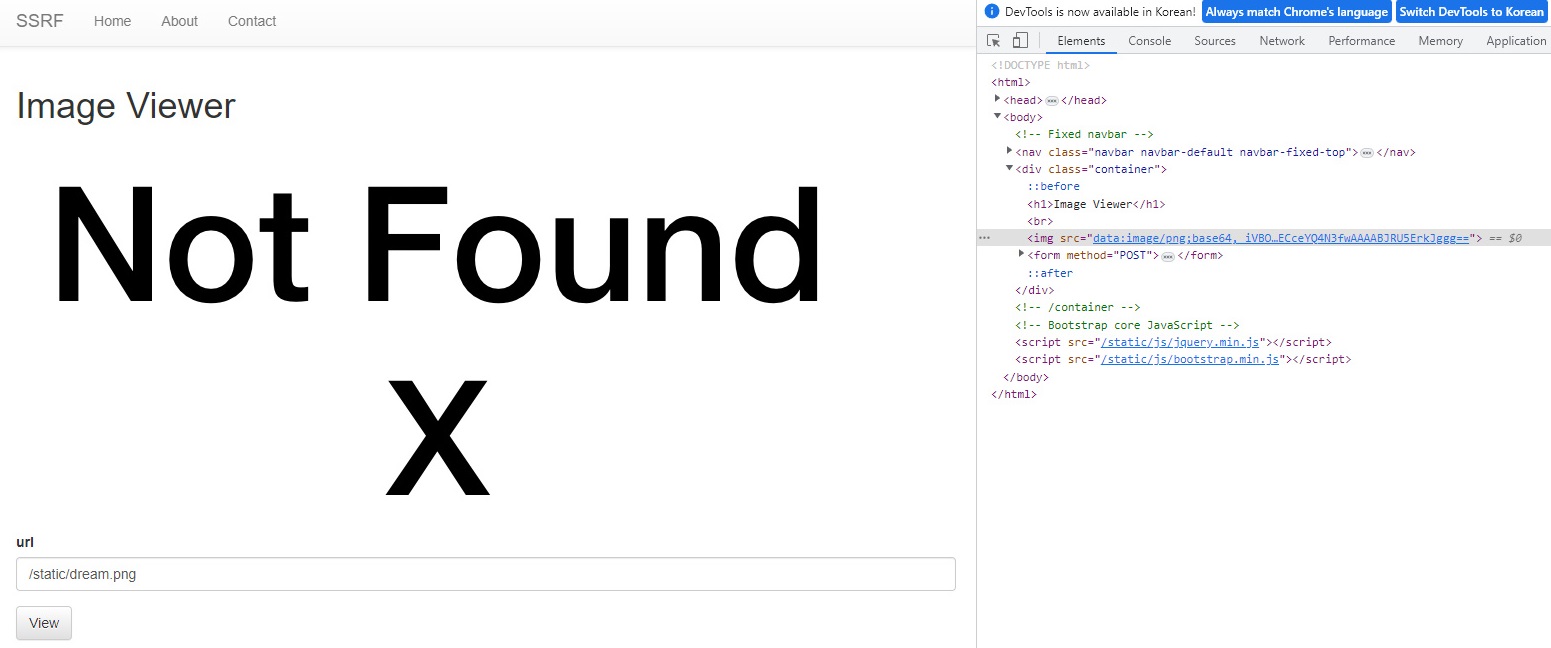Open the Console tab
Screen dimensions: 1551x648
(x=1150, y=41)
